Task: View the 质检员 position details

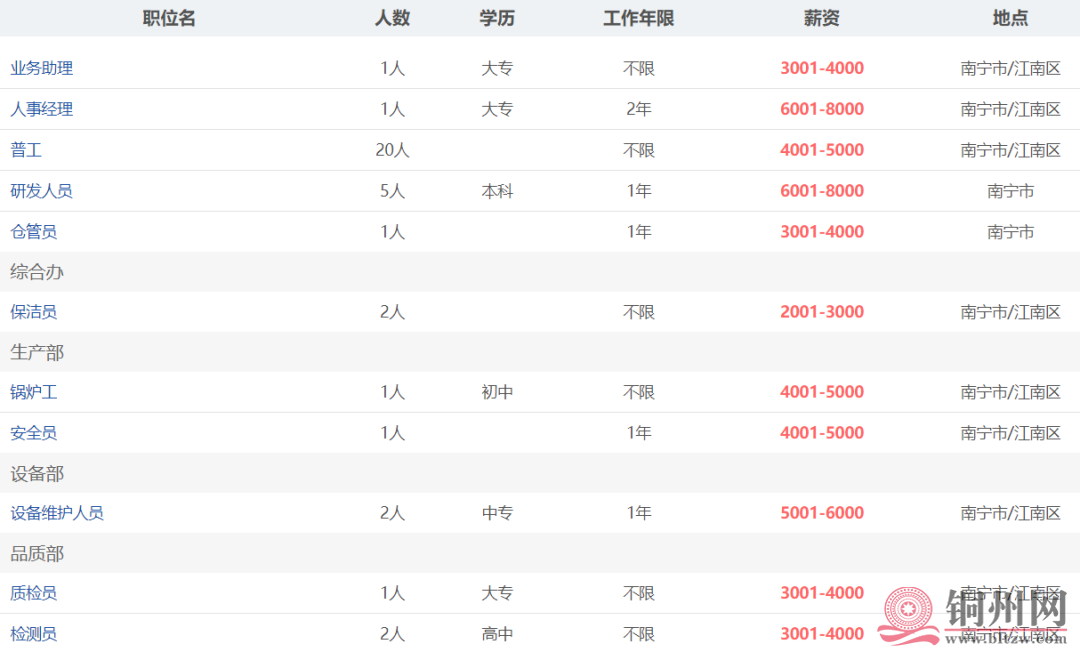Action: (x=33, y=593)
